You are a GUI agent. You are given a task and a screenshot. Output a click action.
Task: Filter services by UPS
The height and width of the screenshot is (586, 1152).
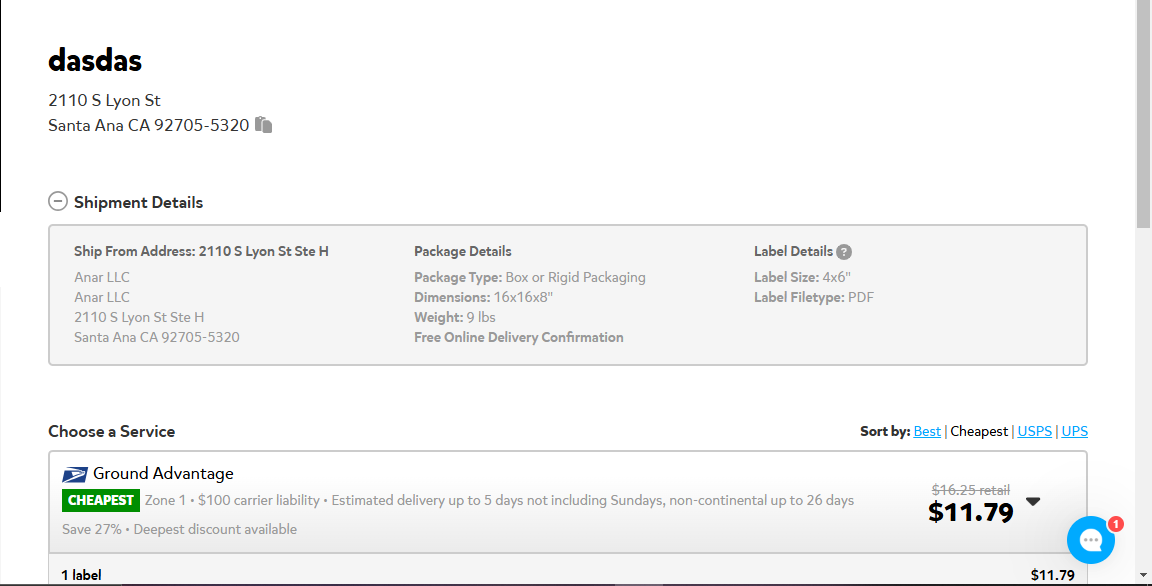[1074, 432]
